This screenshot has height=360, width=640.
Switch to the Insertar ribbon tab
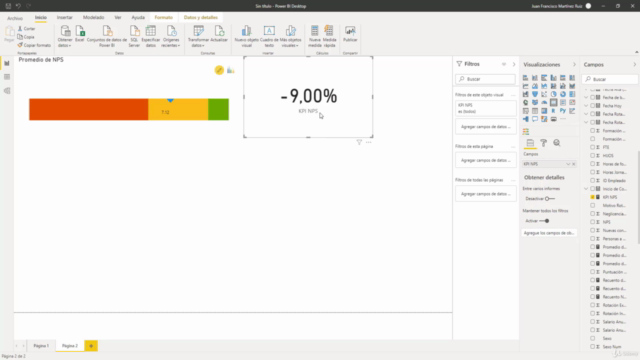[64, 18]
